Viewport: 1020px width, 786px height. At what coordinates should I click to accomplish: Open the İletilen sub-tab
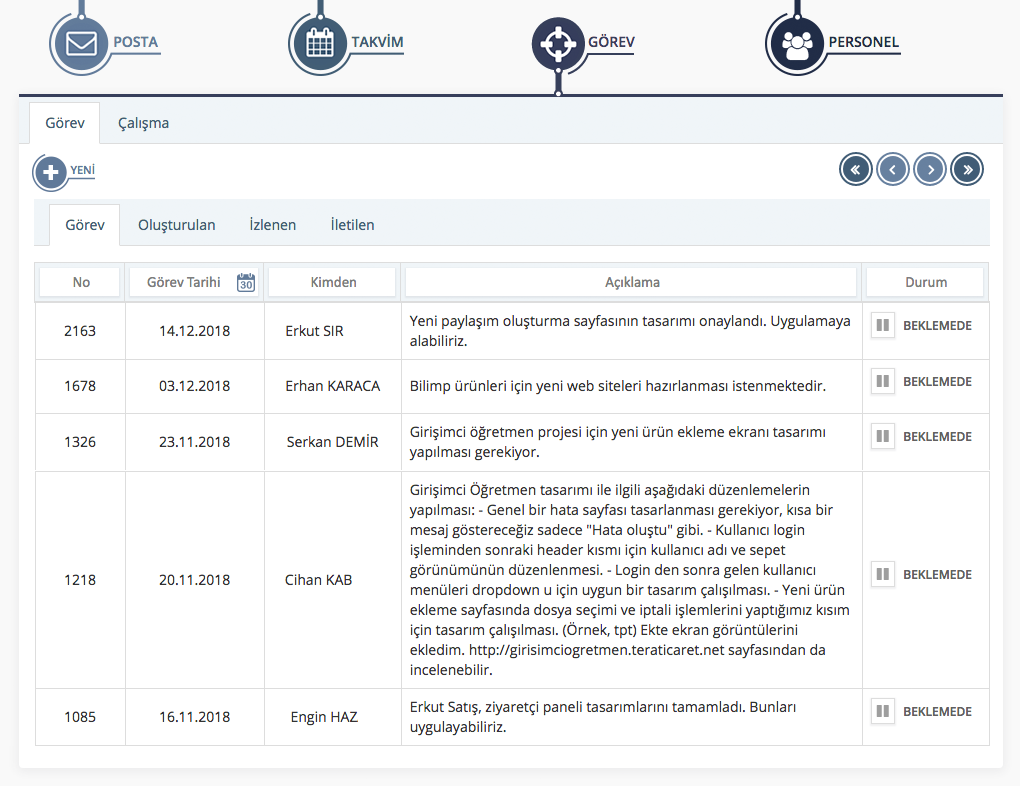(352, 225)
